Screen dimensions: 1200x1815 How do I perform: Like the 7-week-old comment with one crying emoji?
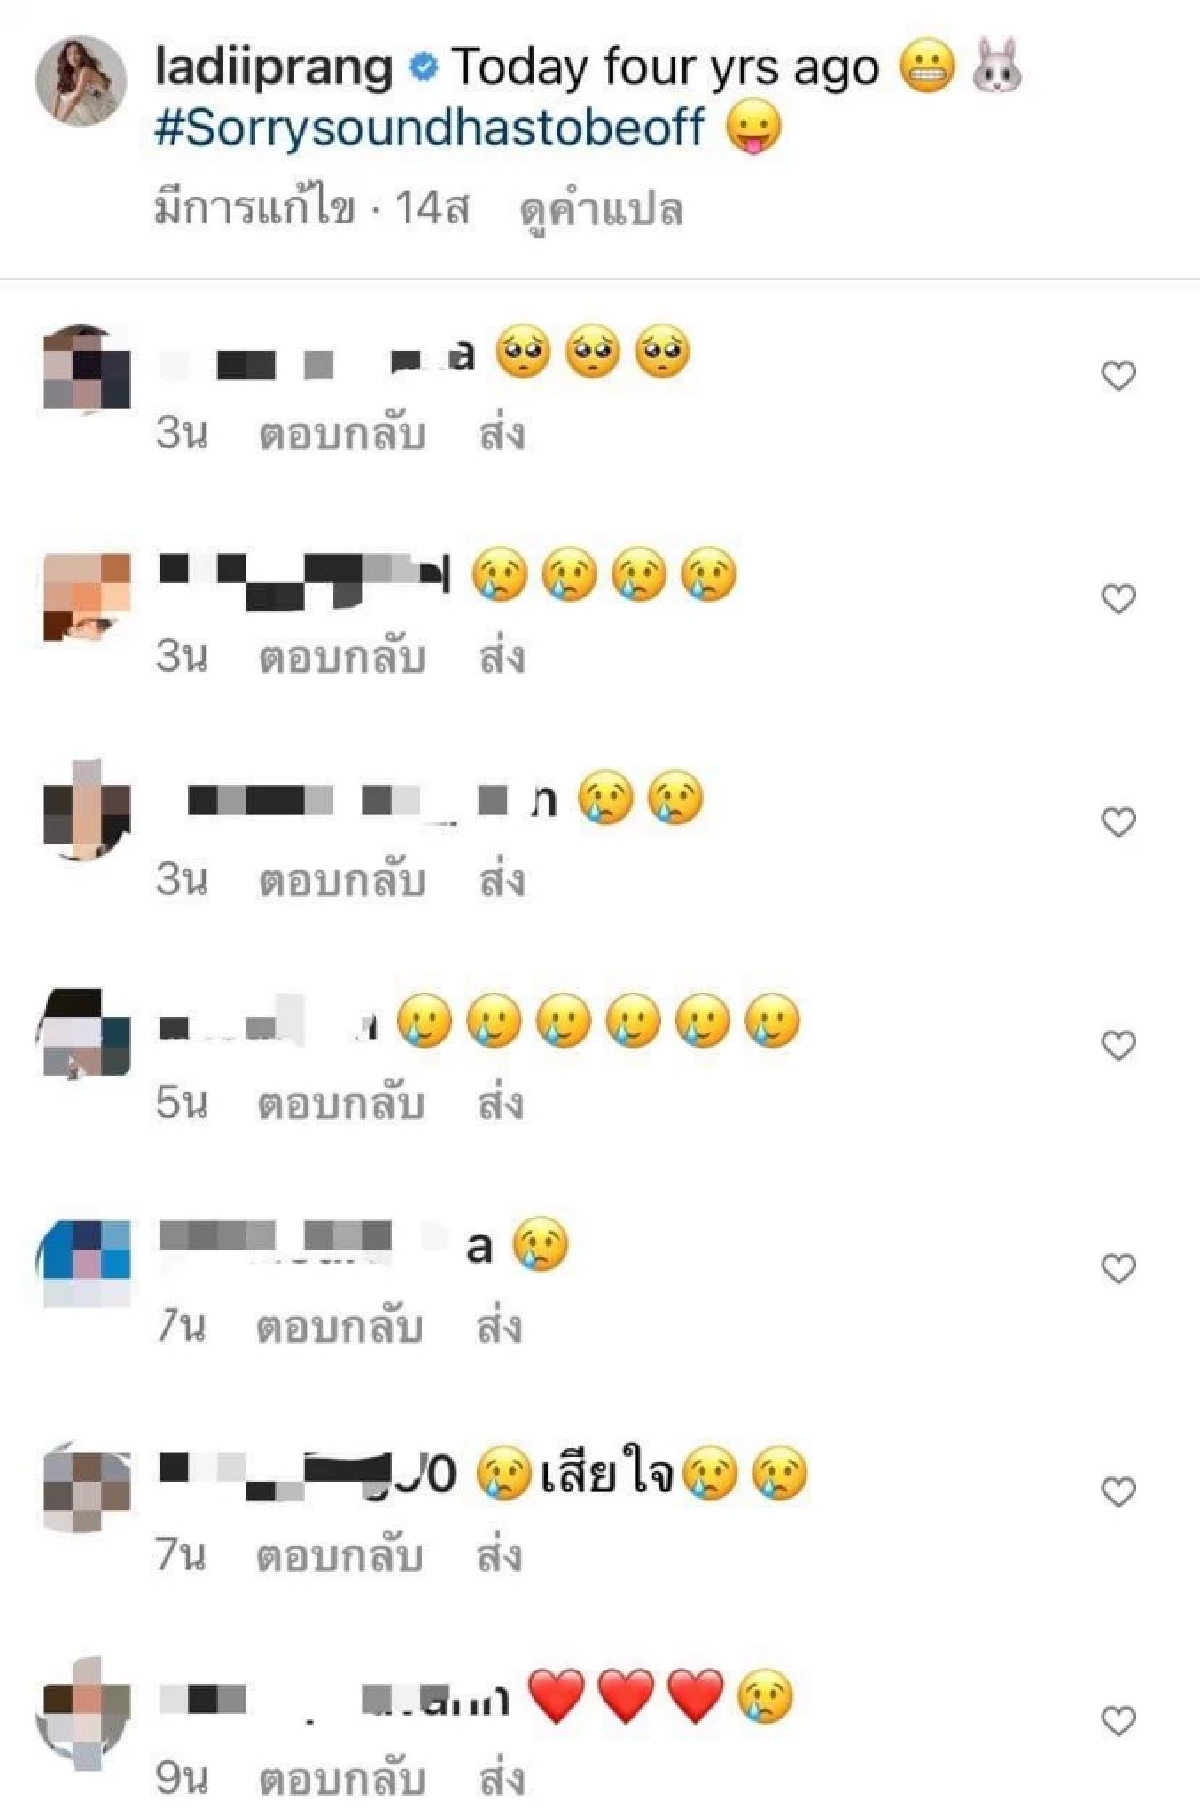click(1118, 1268)
